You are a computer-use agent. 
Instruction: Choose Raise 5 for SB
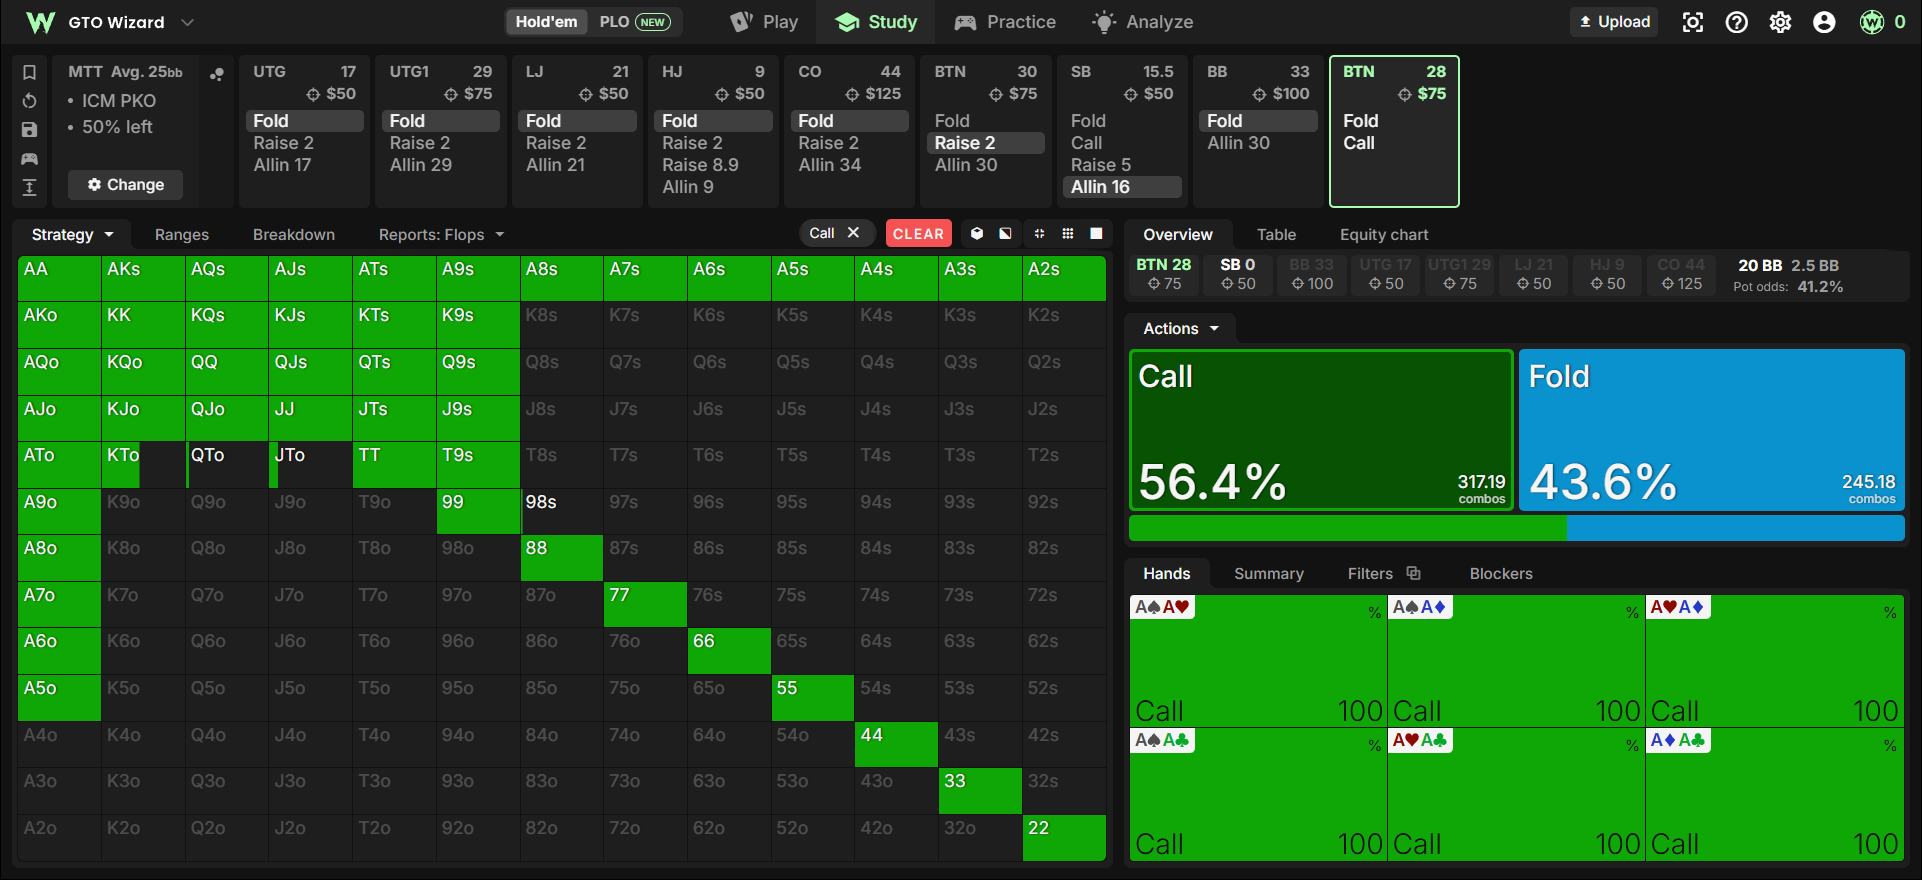coord(1123,165)
